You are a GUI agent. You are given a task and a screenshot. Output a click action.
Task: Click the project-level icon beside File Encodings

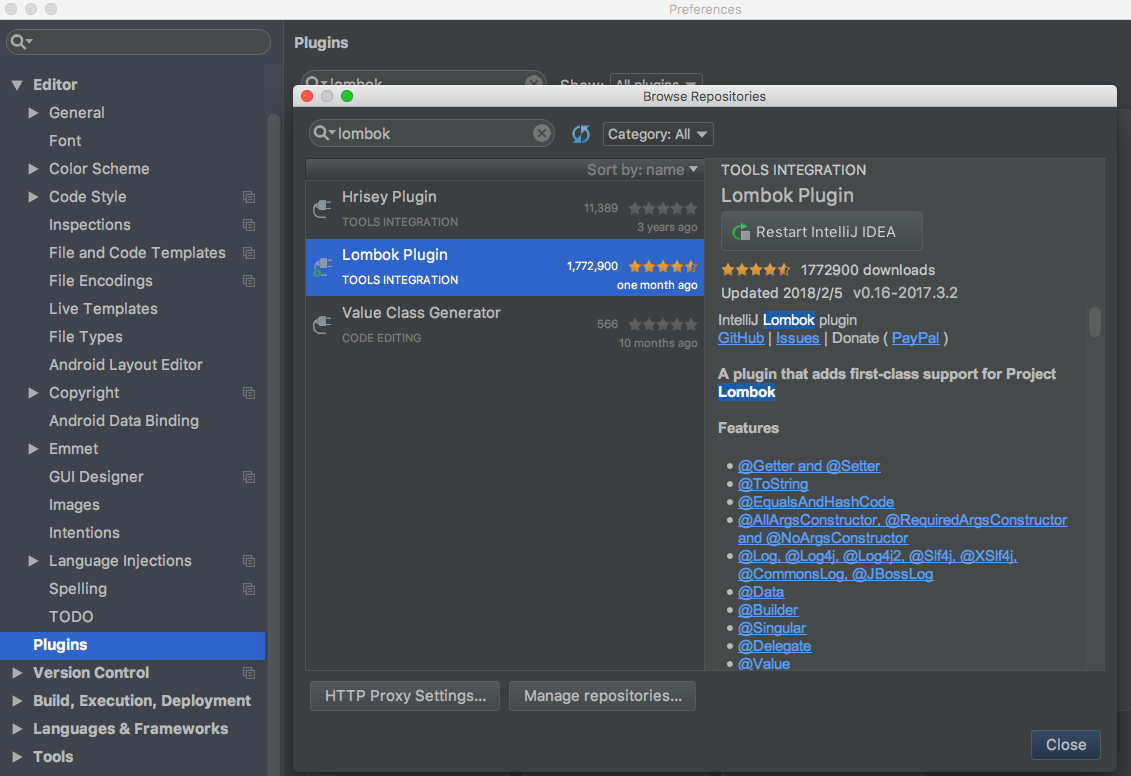[249, 281]
